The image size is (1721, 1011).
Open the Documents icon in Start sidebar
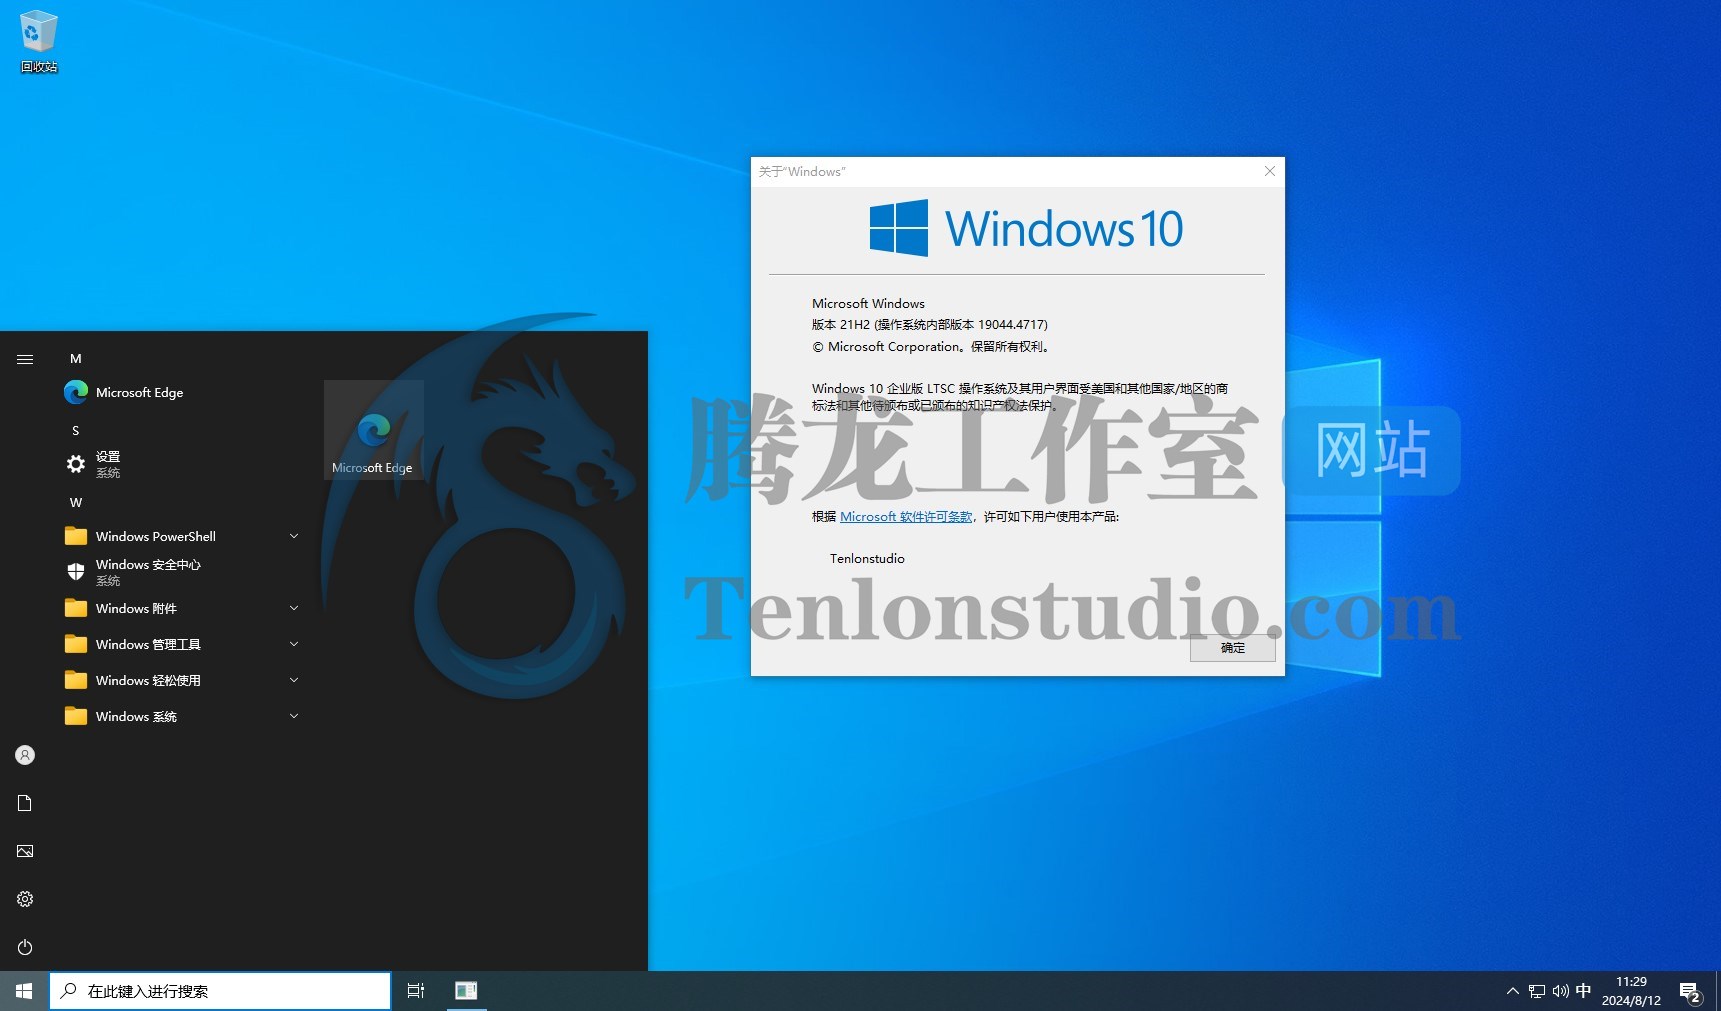pos(25,803)
